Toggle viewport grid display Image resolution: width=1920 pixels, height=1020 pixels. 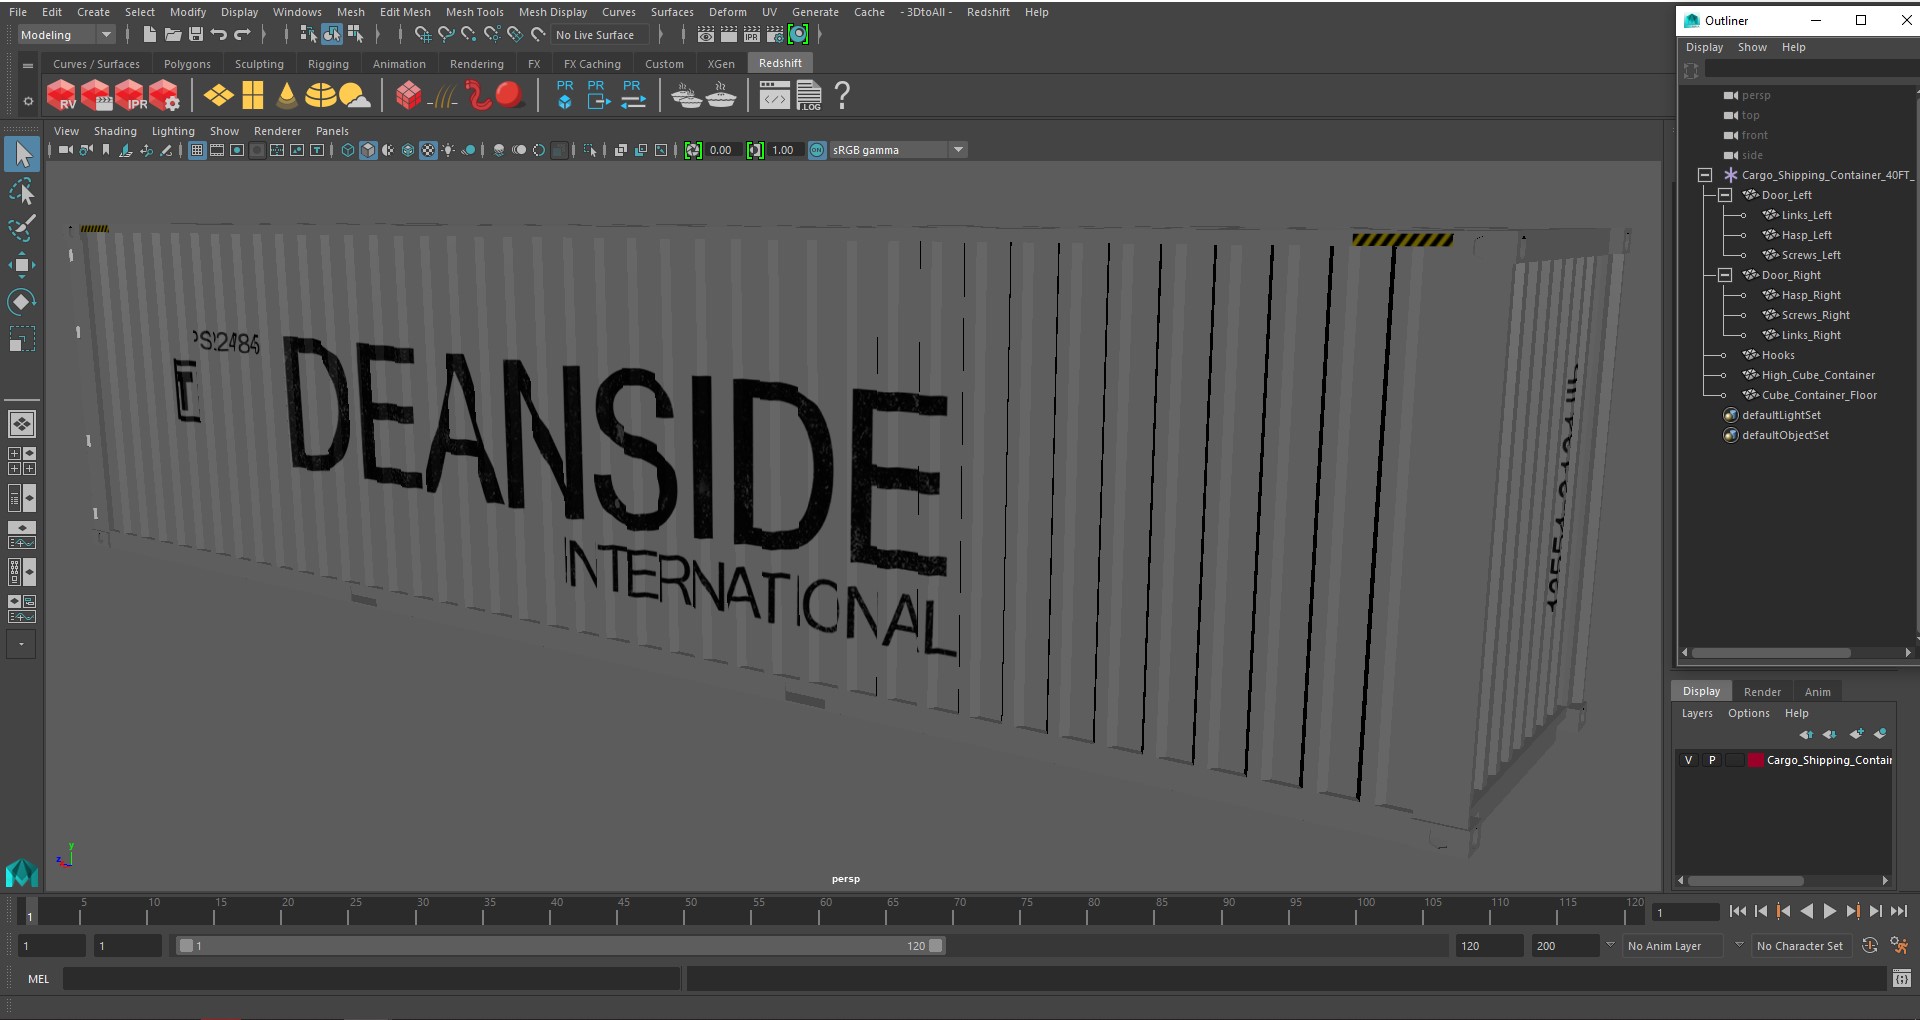[197, 150]
